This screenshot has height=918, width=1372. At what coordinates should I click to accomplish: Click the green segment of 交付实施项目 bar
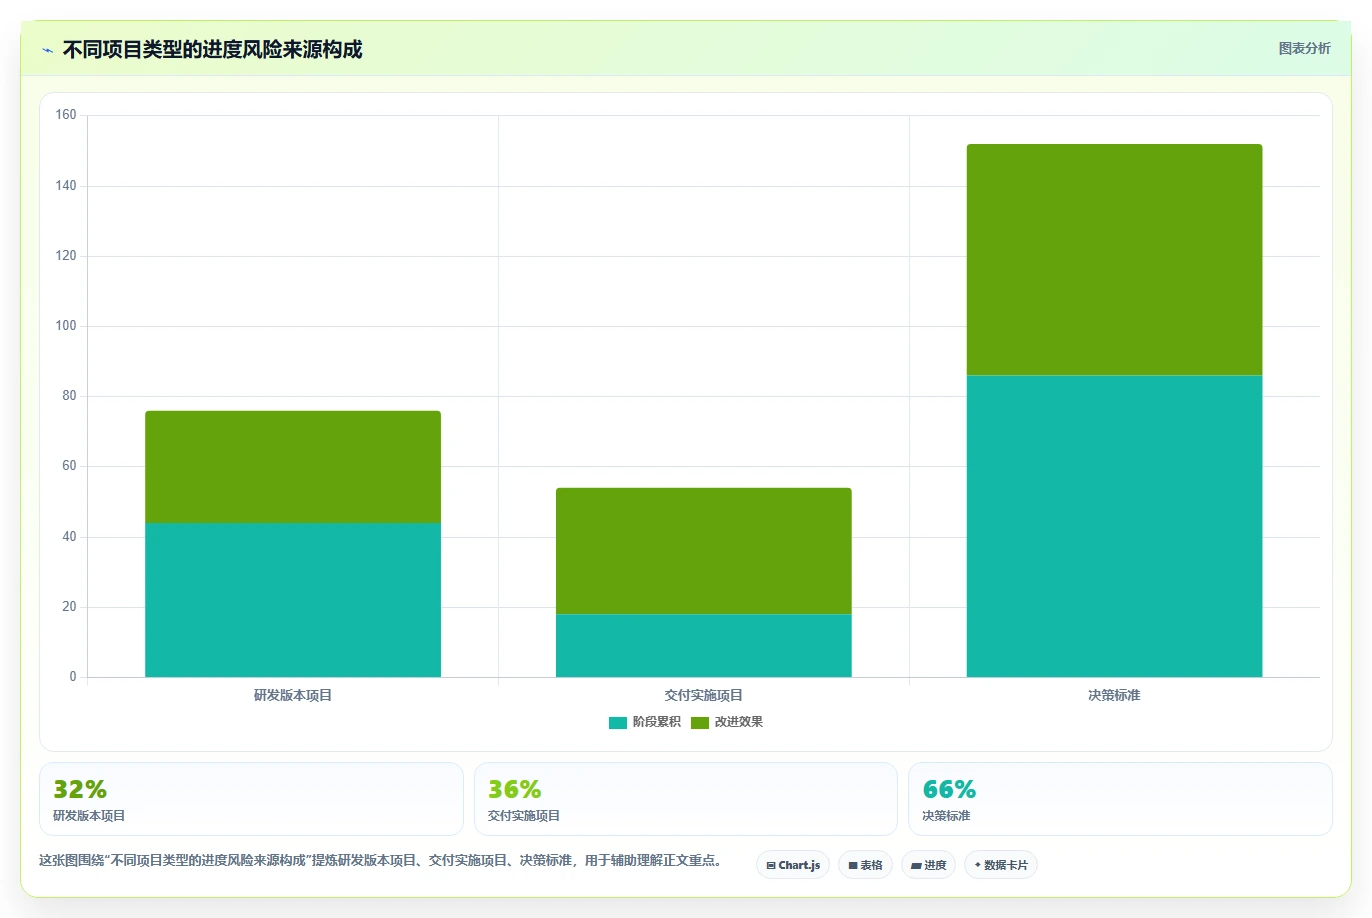tap(704, 551)
